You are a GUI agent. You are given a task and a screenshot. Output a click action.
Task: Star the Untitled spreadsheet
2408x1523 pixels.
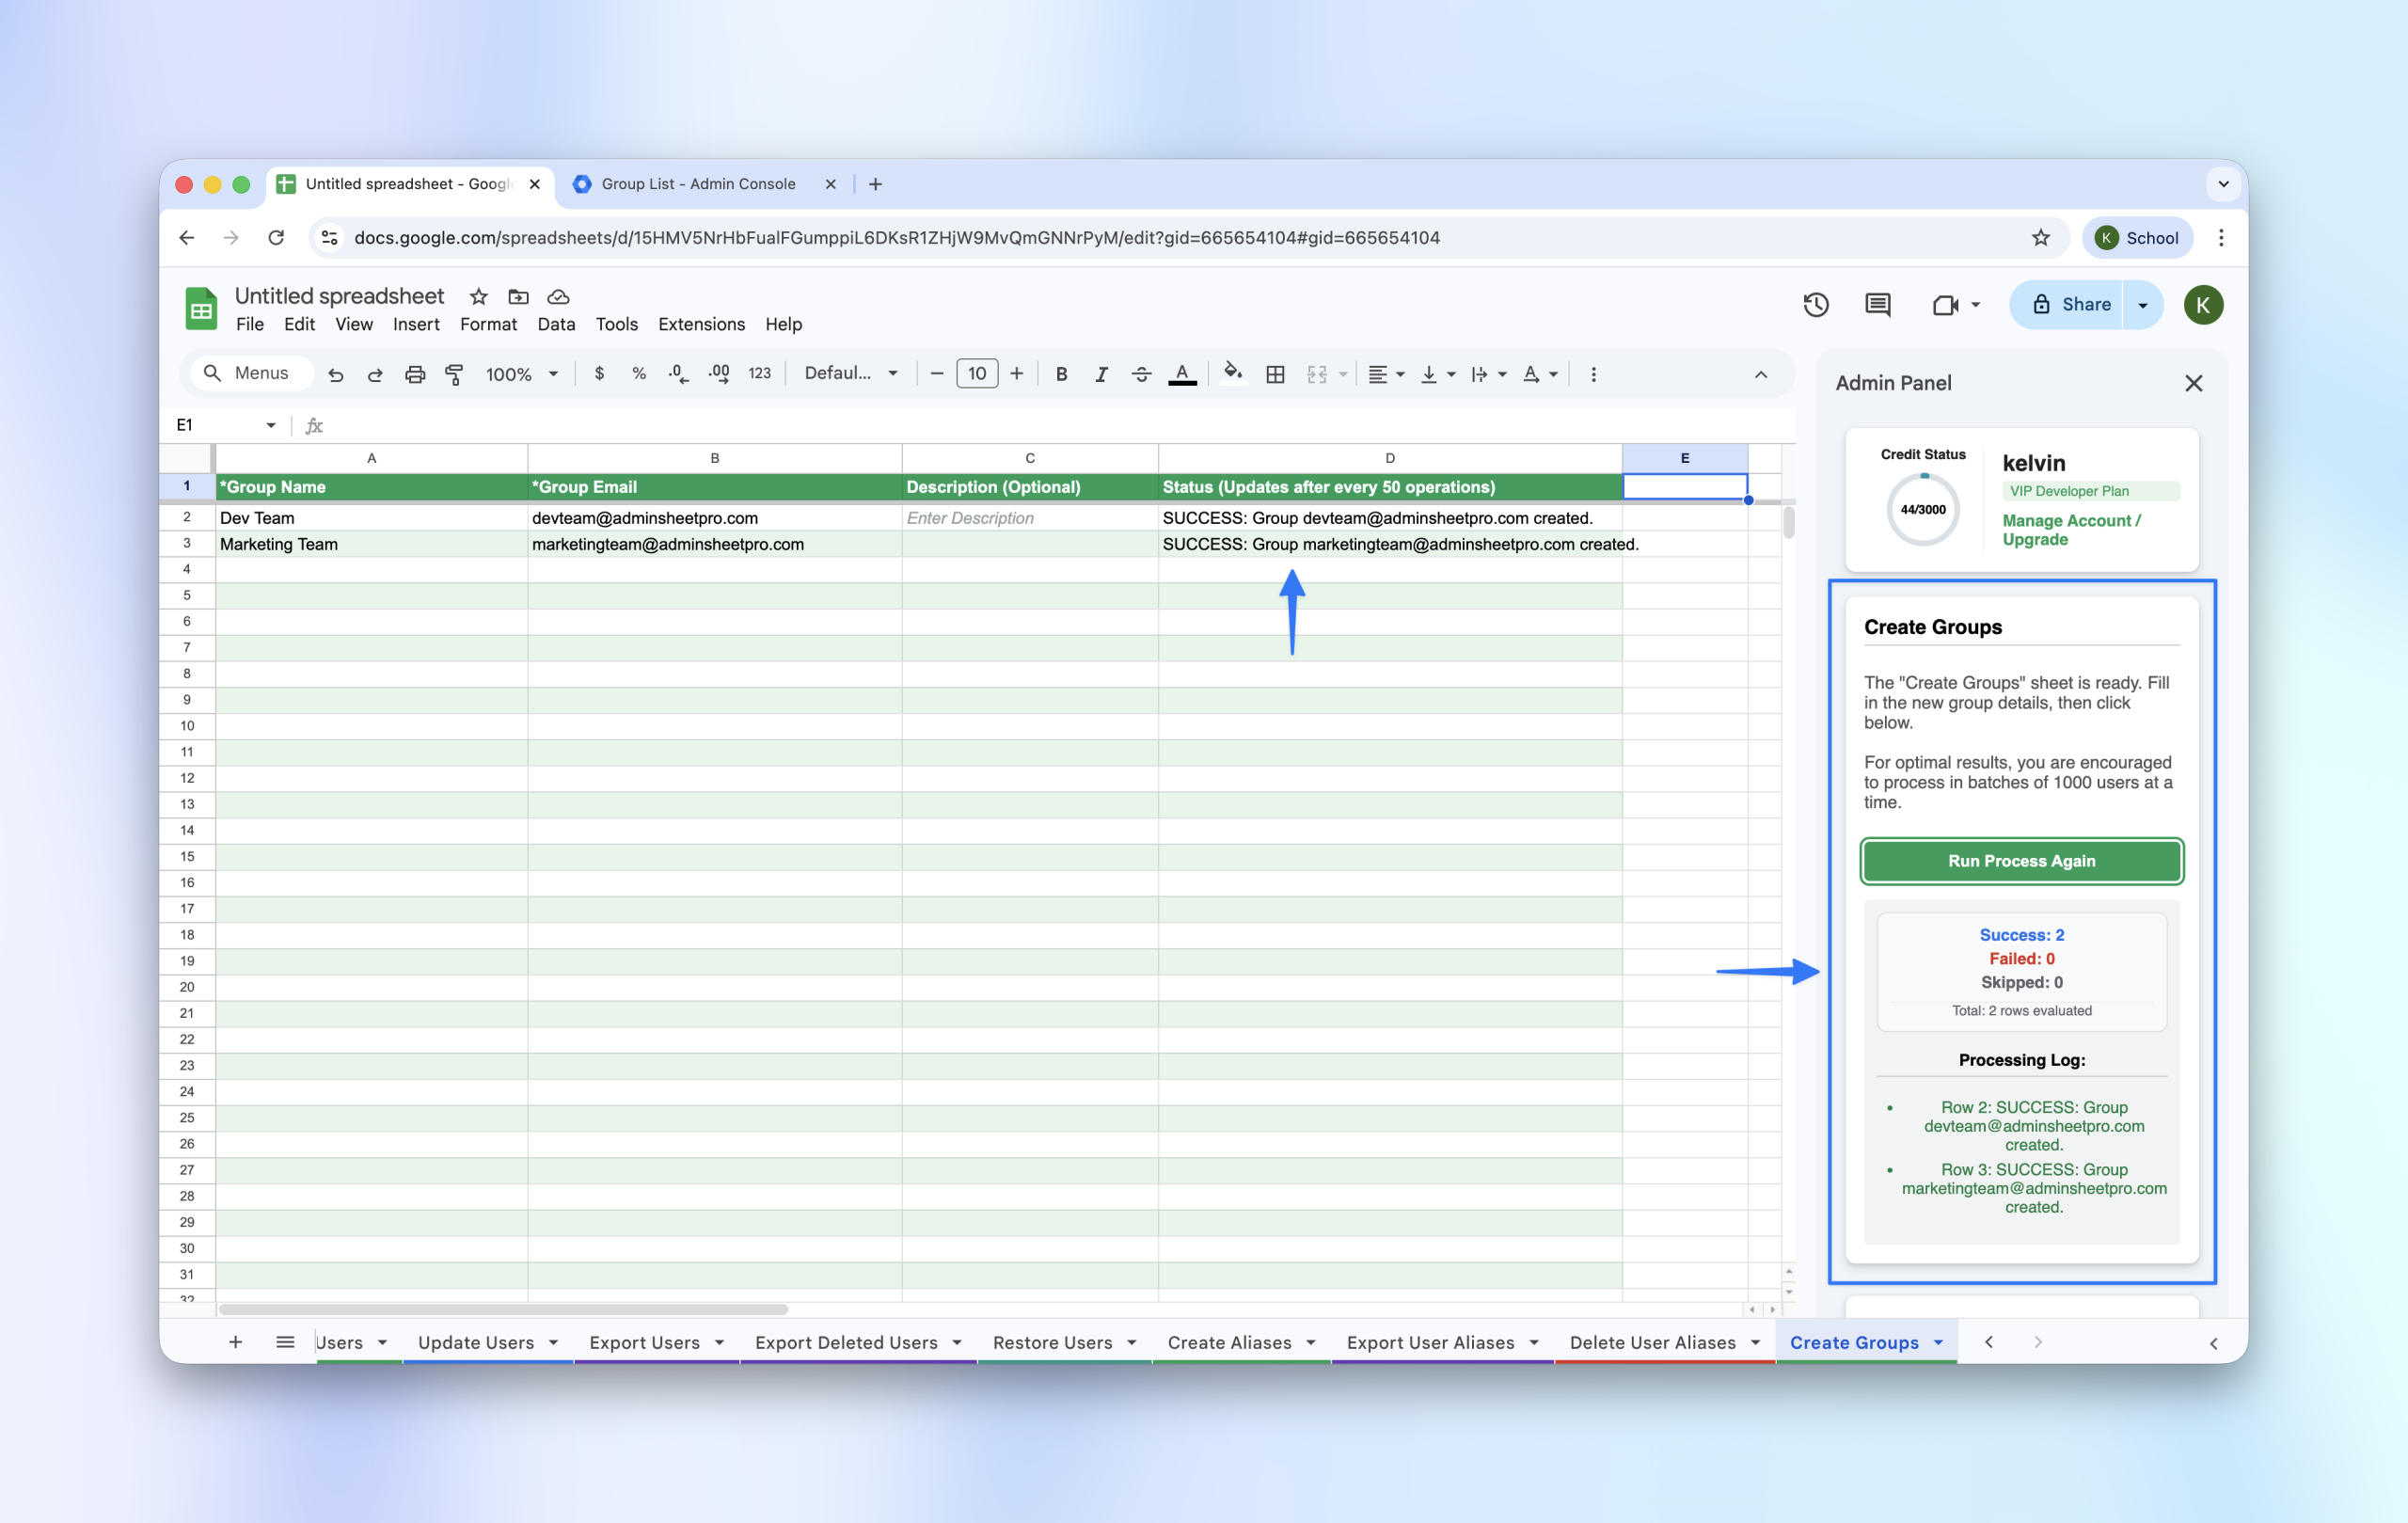pos(478,297)
